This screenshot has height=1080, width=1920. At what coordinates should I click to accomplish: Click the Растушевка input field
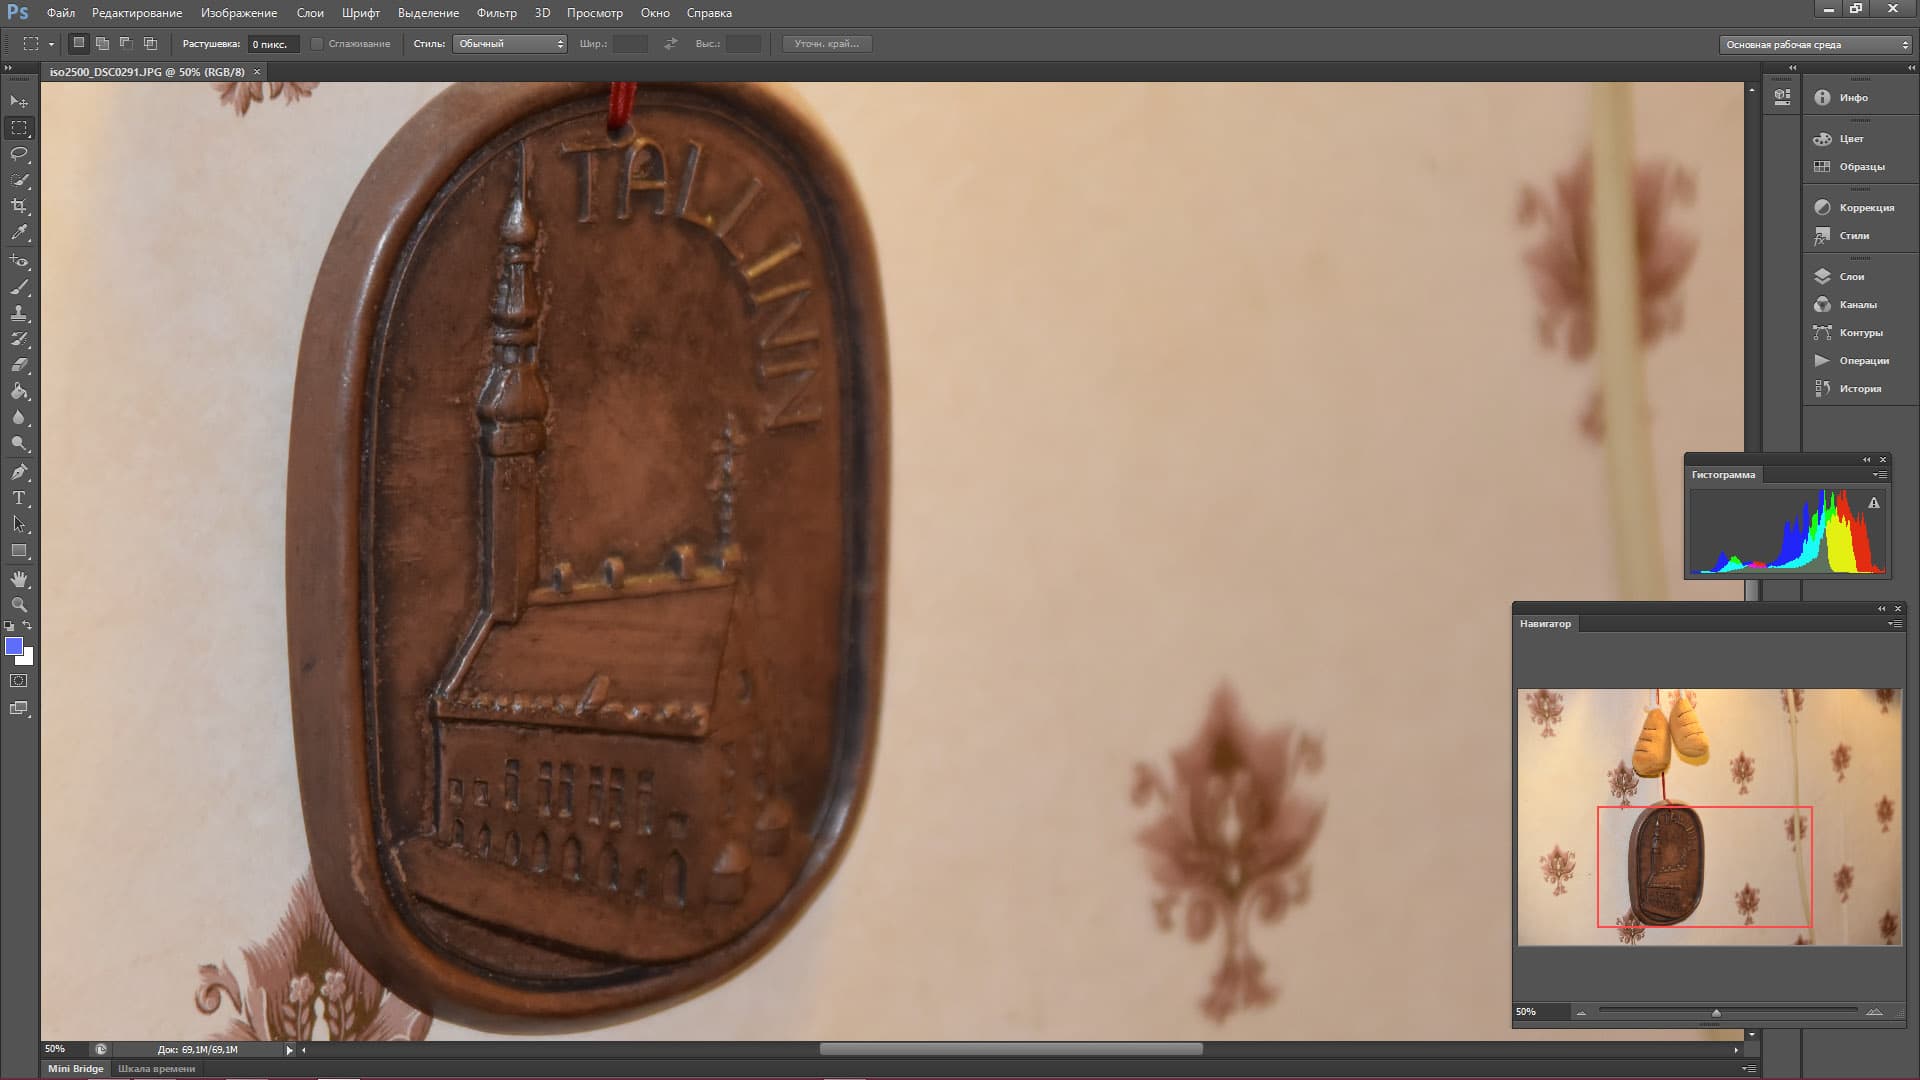point(272,44)
